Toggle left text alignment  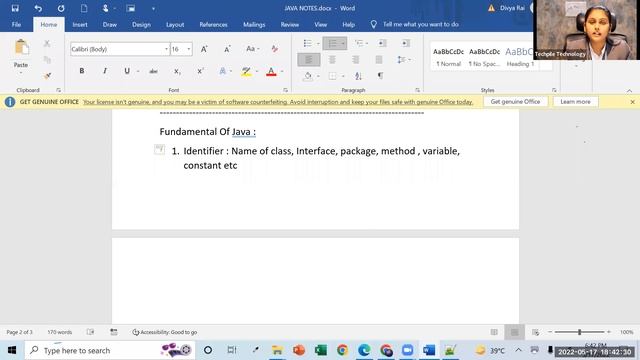pos(309,60)
